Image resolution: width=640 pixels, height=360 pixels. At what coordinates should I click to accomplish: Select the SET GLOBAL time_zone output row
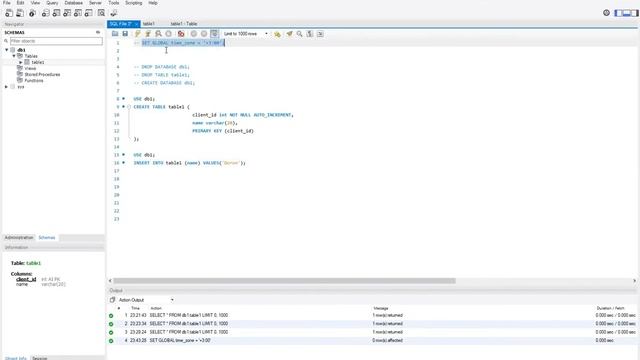tap(372, 340)
